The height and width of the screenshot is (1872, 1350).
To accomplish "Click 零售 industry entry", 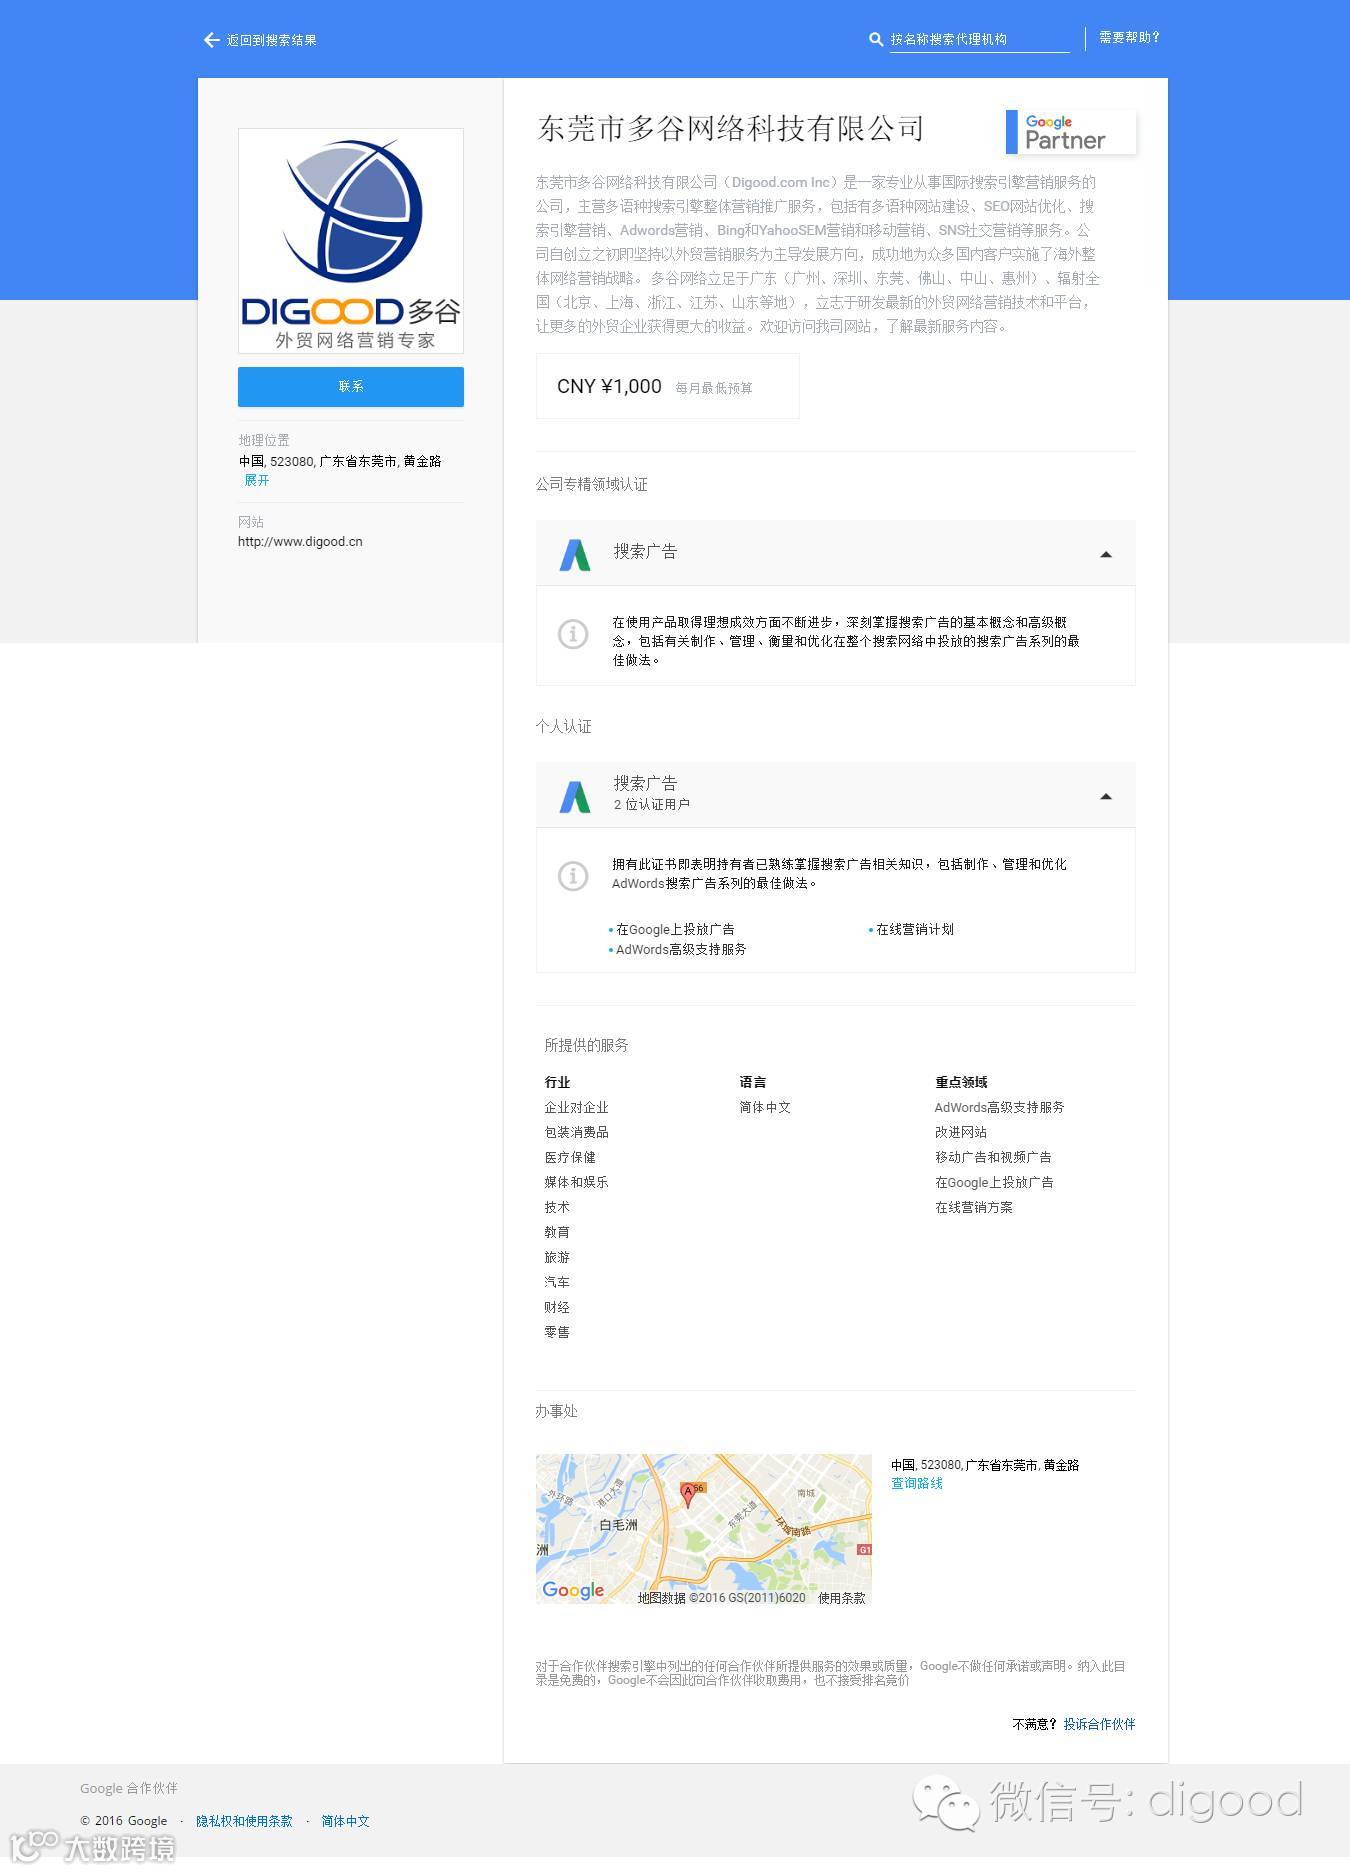I will pos(557,1333).
